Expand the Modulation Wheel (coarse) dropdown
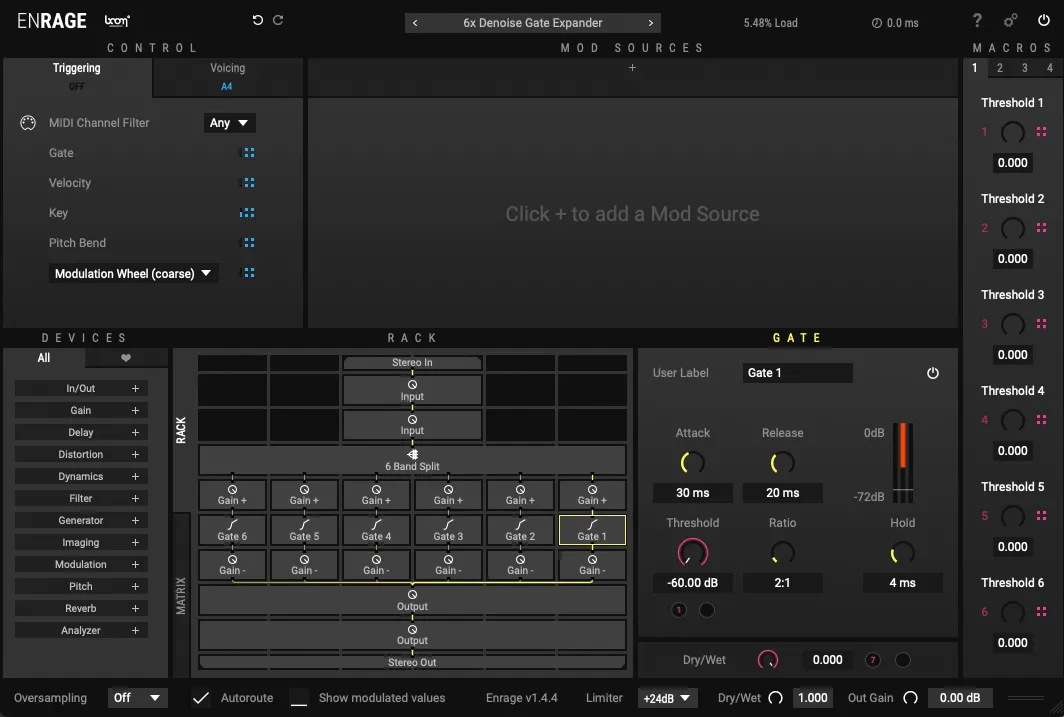 (x=133, y=273)
